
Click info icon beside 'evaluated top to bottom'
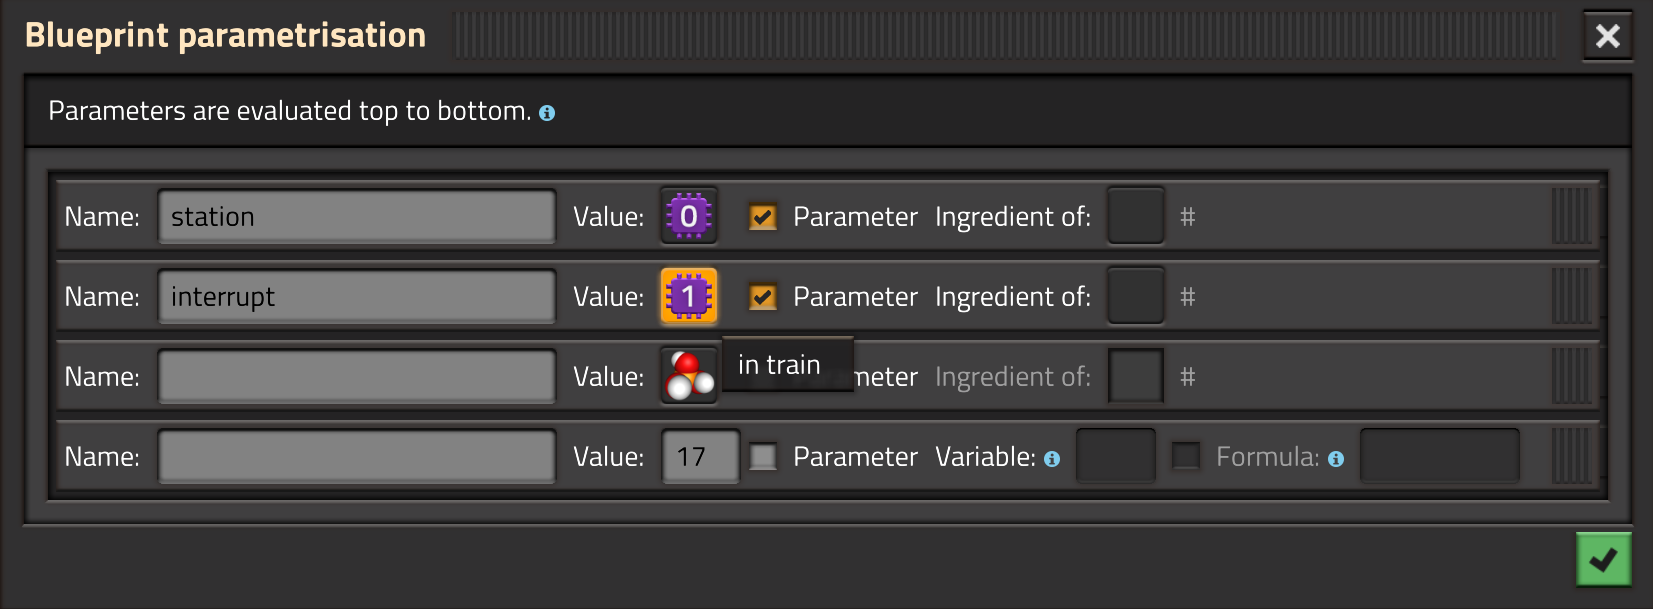[547, 113]
